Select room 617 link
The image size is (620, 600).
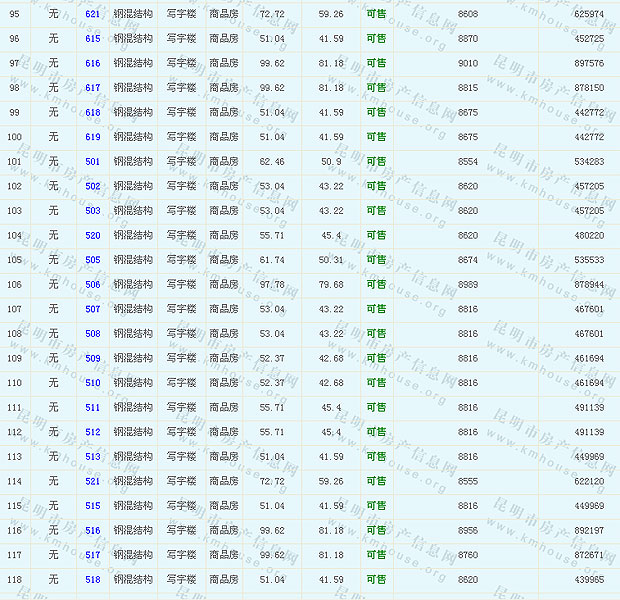[x=93, y=88]
